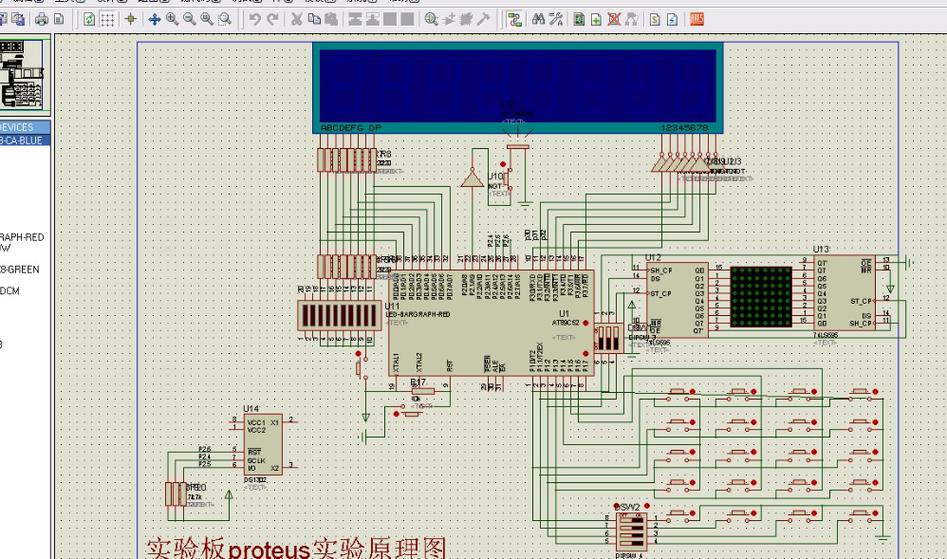Set the false origin with the crosshair icon
Viewport: 947px width, 559px height.
tap(130, 19)
